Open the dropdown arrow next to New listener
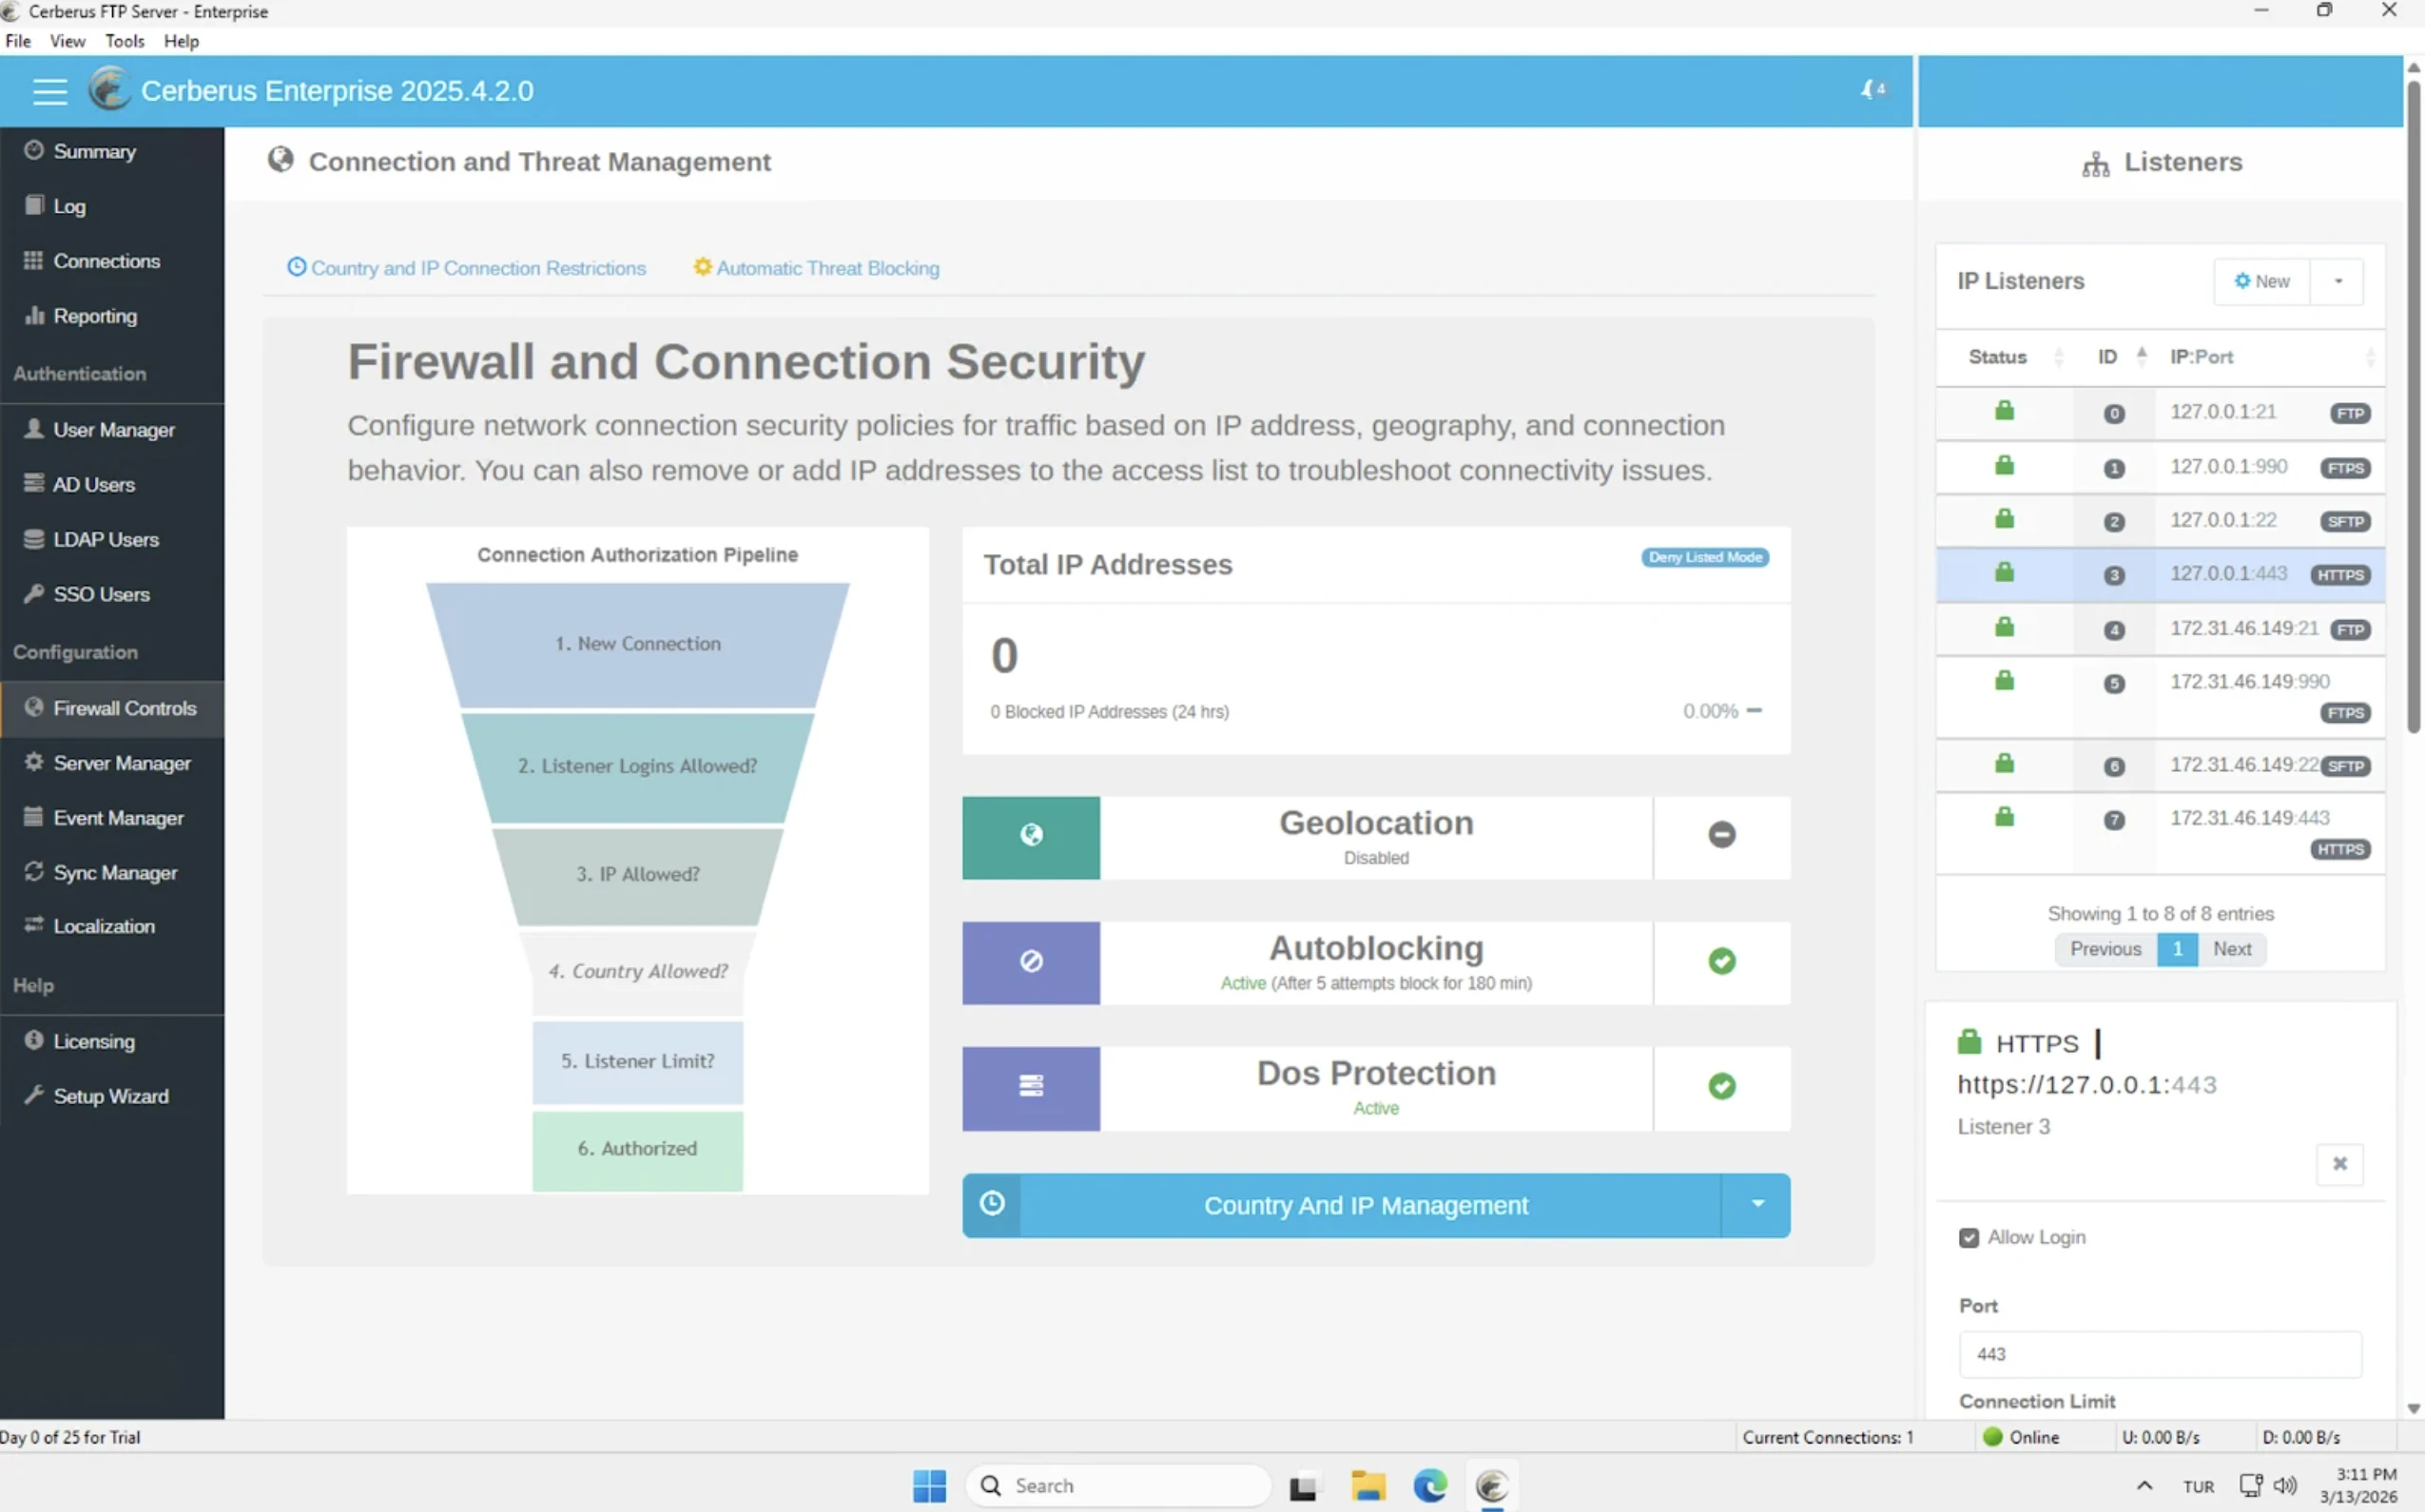Screen dimensions: 2425x1512 click(x=2338, y=282)
